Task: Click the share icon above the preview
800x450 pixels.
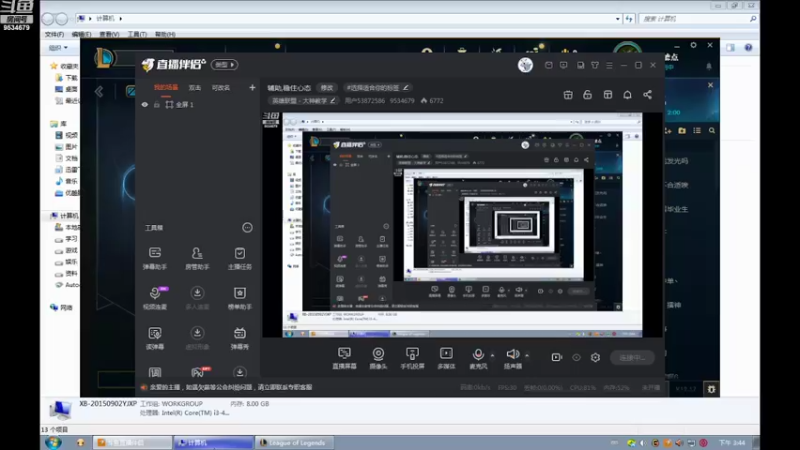Action: pyautogui.click(x=647, y=95)
